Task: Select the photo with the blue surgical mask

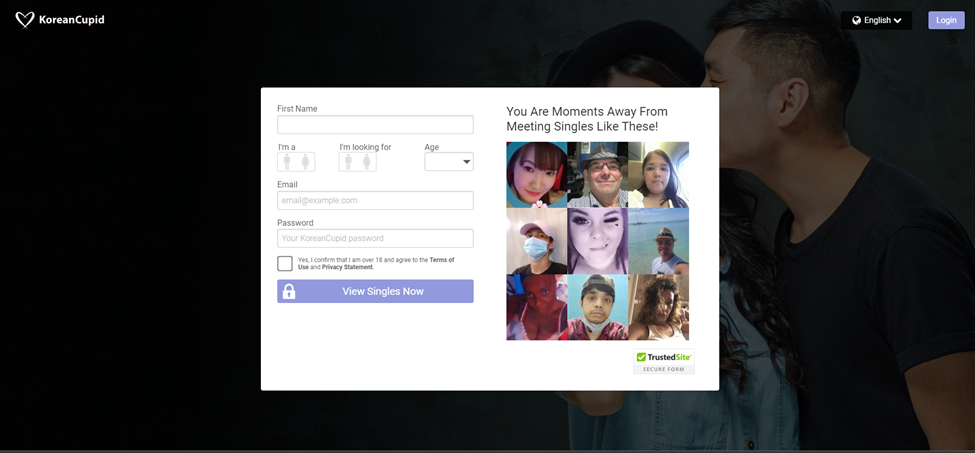Action: point(536,241)
